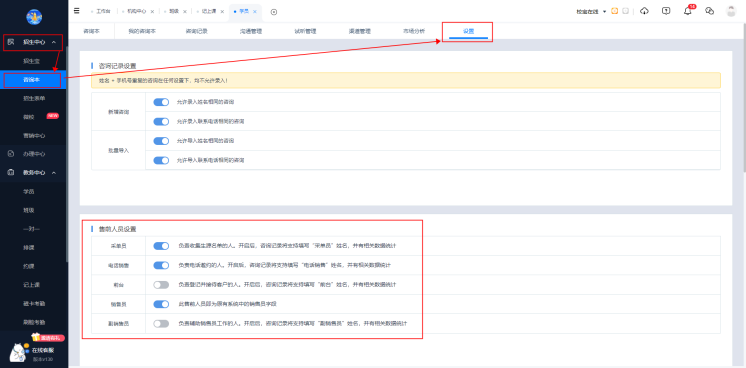Open 磁卡考勤 in the sidebar
Image resolution: width=746 pixels, height=368 pixels.
coord(34,303)
